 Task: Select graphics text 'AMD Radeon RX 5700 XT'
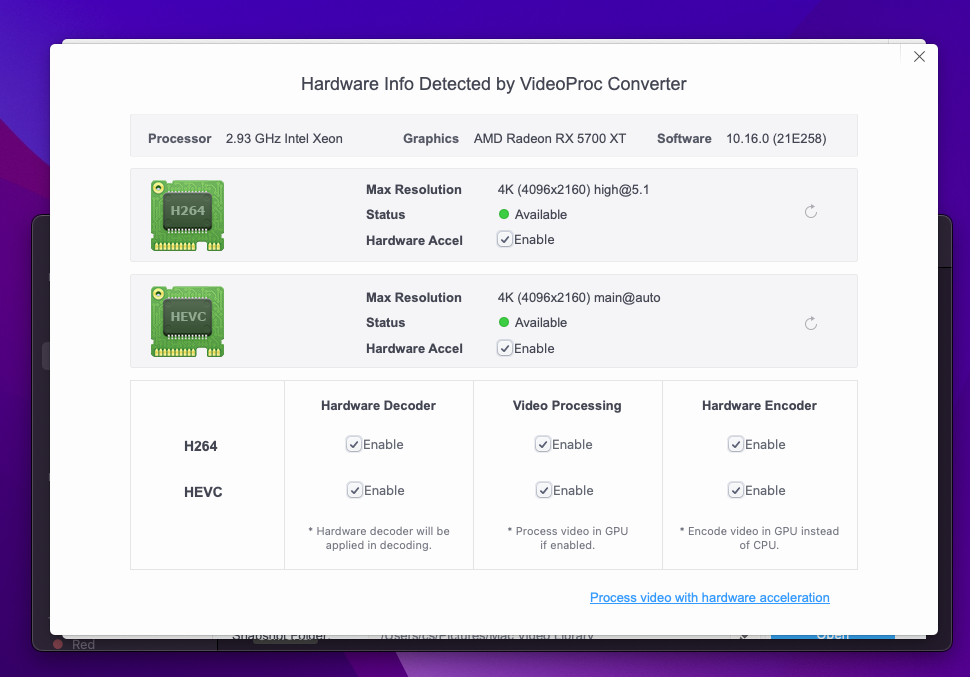[x=550, y=139]
